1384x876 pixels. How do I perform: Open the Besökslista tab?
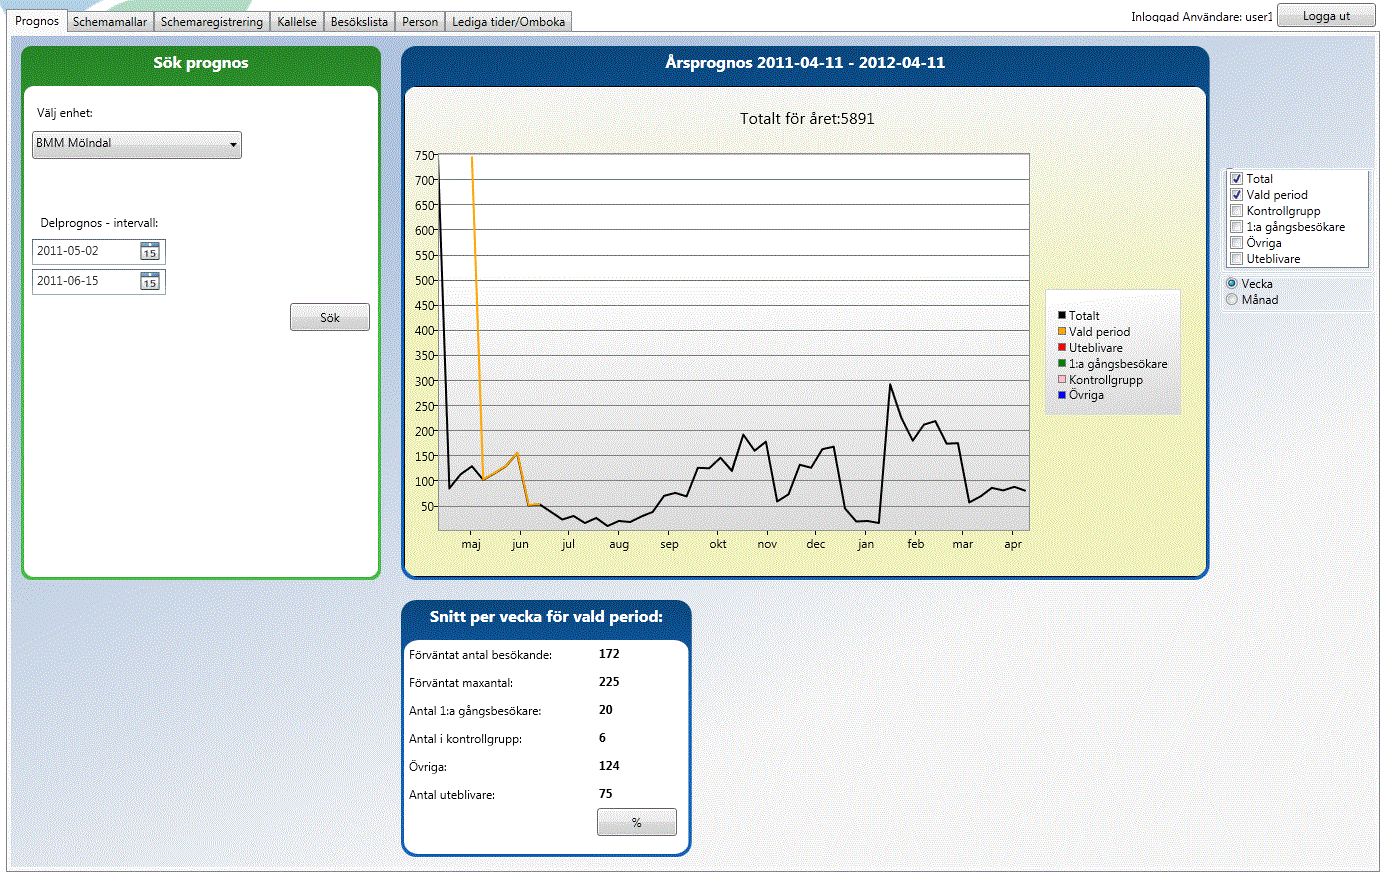click(x=359, y=22)
